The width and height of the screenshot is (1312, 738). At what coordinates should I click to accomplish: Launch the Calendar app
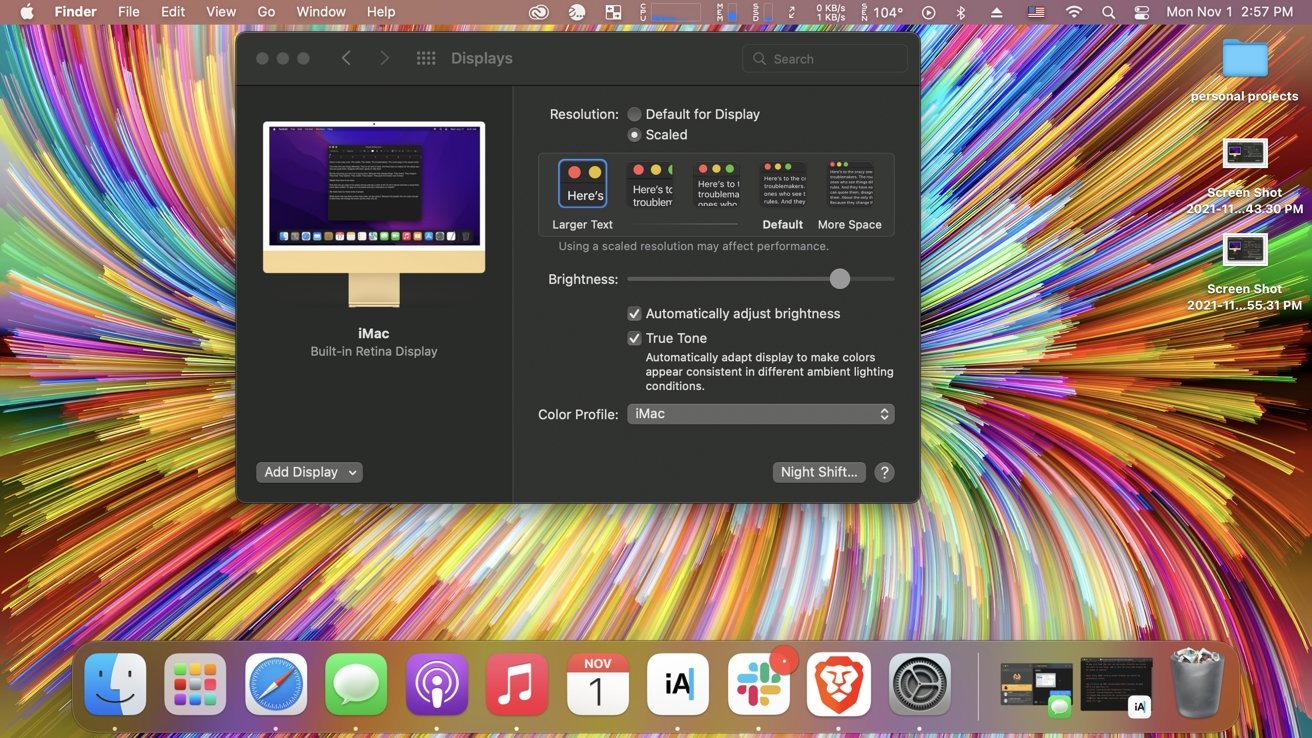(597, 685)
